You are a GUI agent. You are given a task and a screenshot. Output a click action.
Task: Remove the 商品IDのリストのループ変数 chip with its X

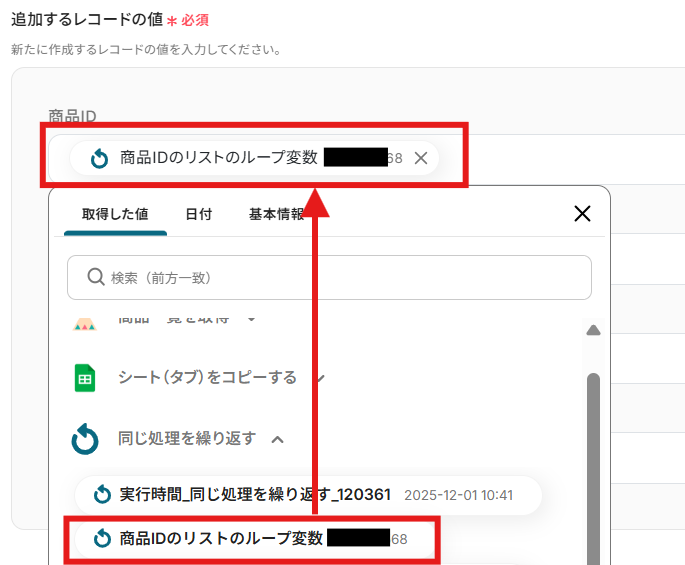[x=421, y=158]
